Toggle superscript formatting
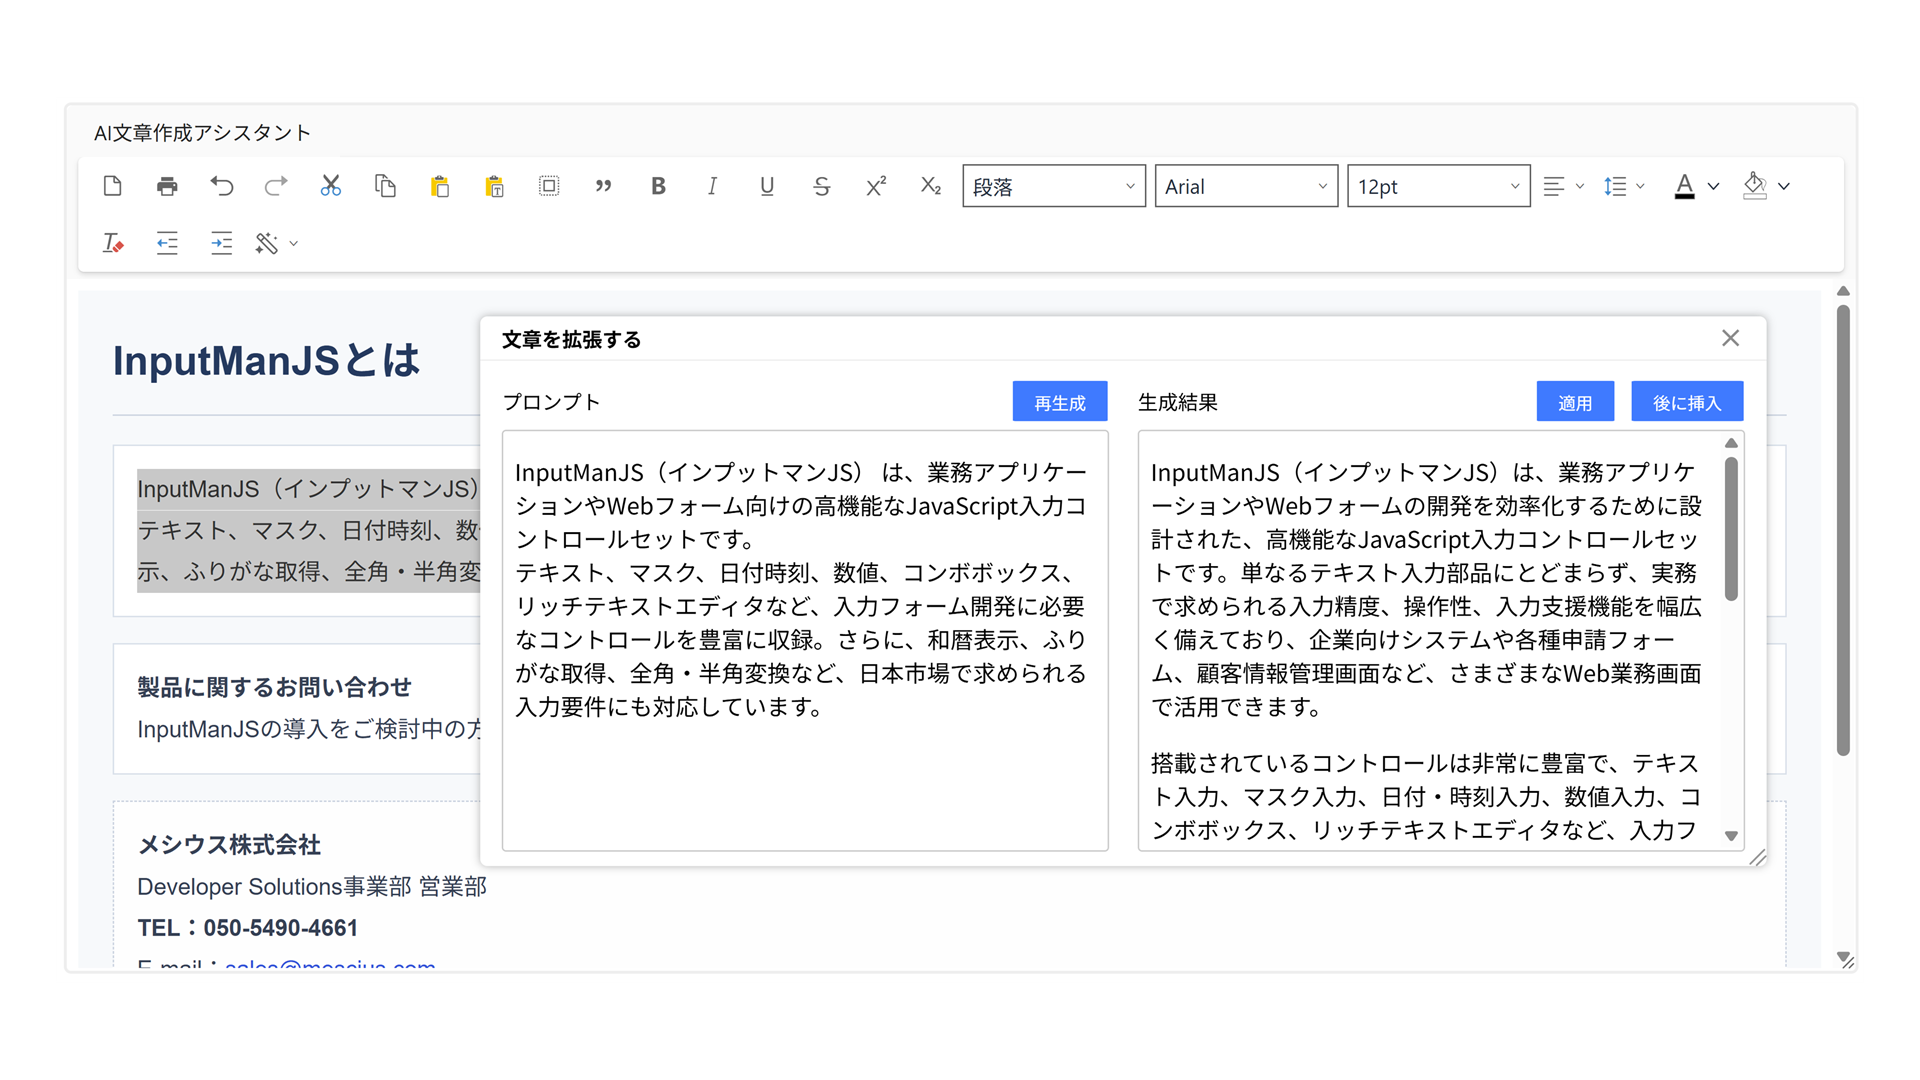1920x1080 pixels. 876,186
